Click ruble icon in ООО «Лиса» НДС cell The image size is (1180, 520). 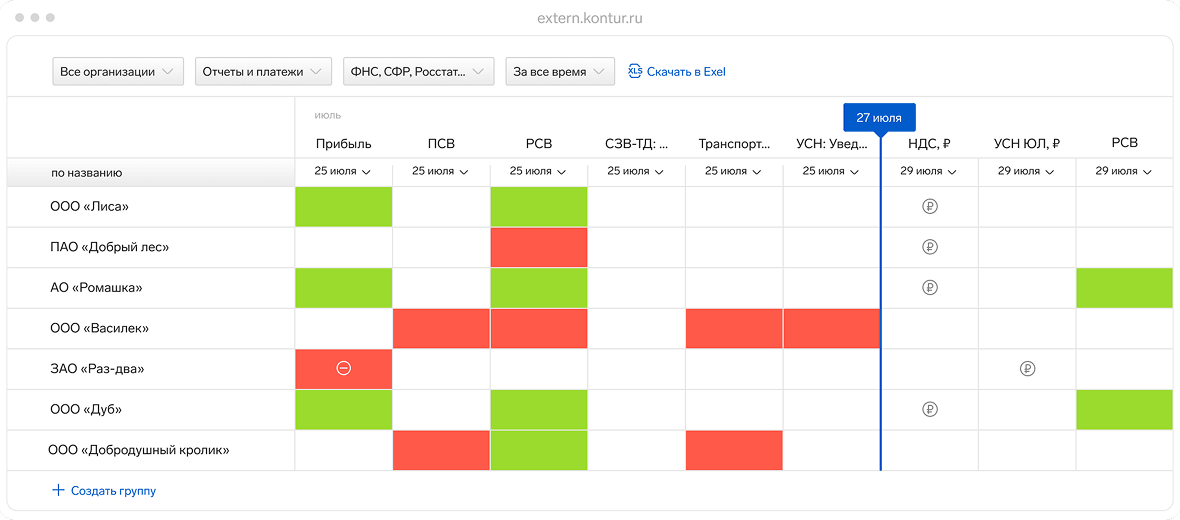(x=930, y=207)
